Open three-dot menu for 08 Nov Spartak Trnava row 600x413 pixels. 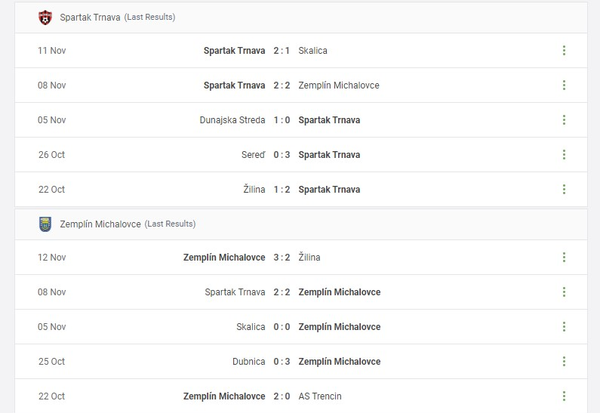click(564, 85)
